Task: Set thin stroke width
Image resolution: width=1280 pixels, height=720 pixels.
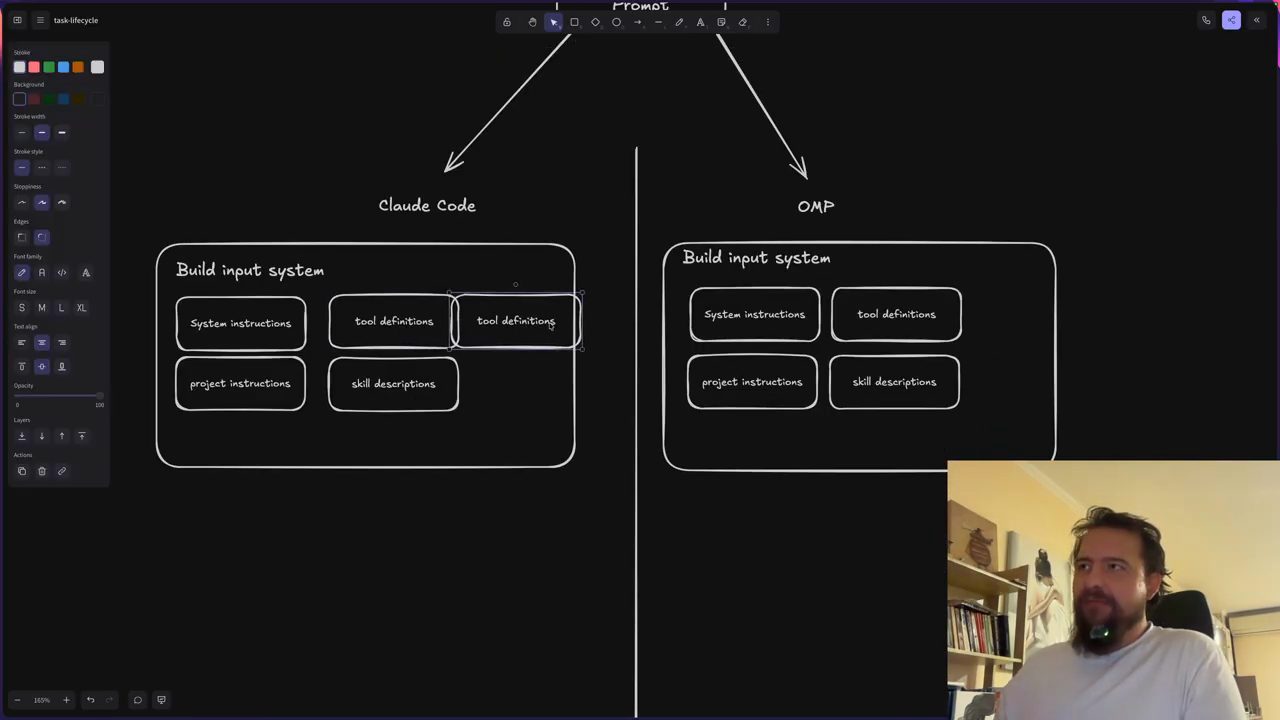Action: click(22, 132)
